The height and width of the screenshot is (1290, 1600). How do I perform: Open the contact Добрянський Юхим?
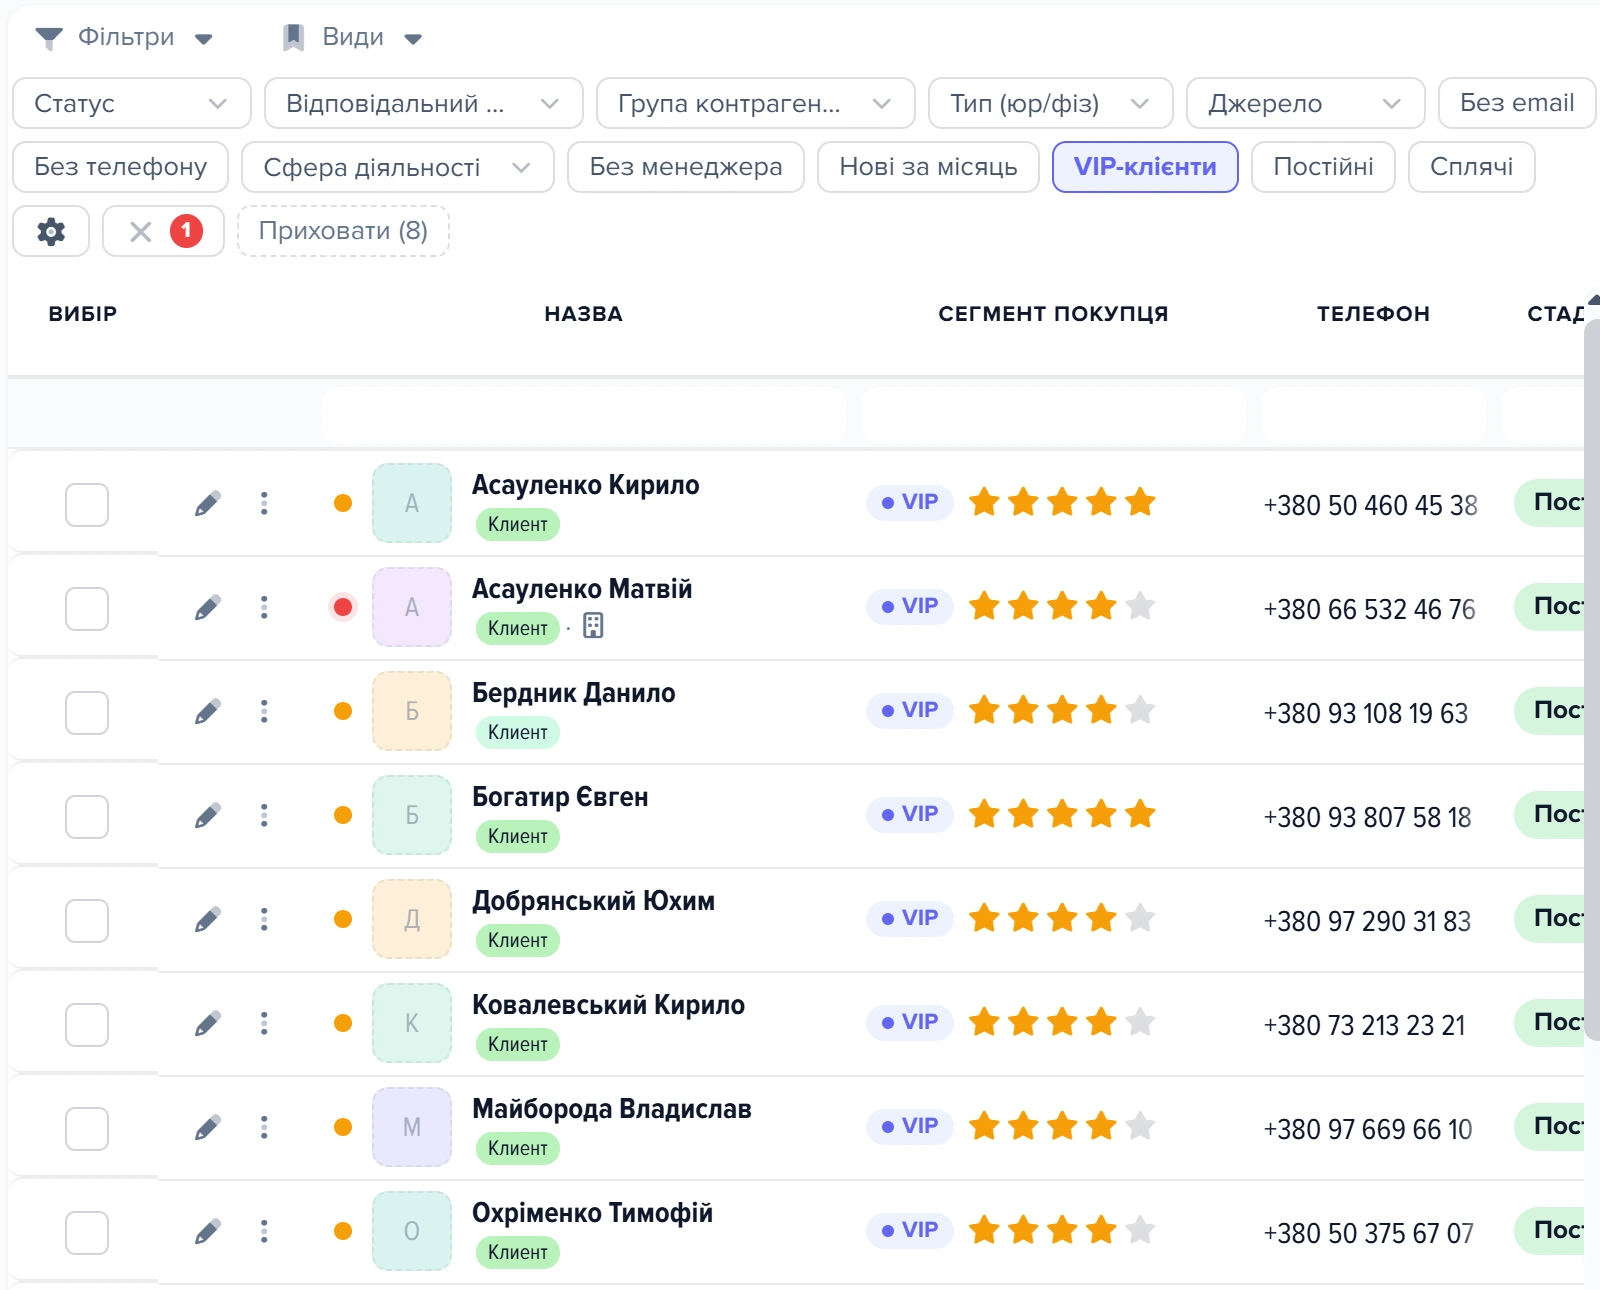(x=593, y=901)
